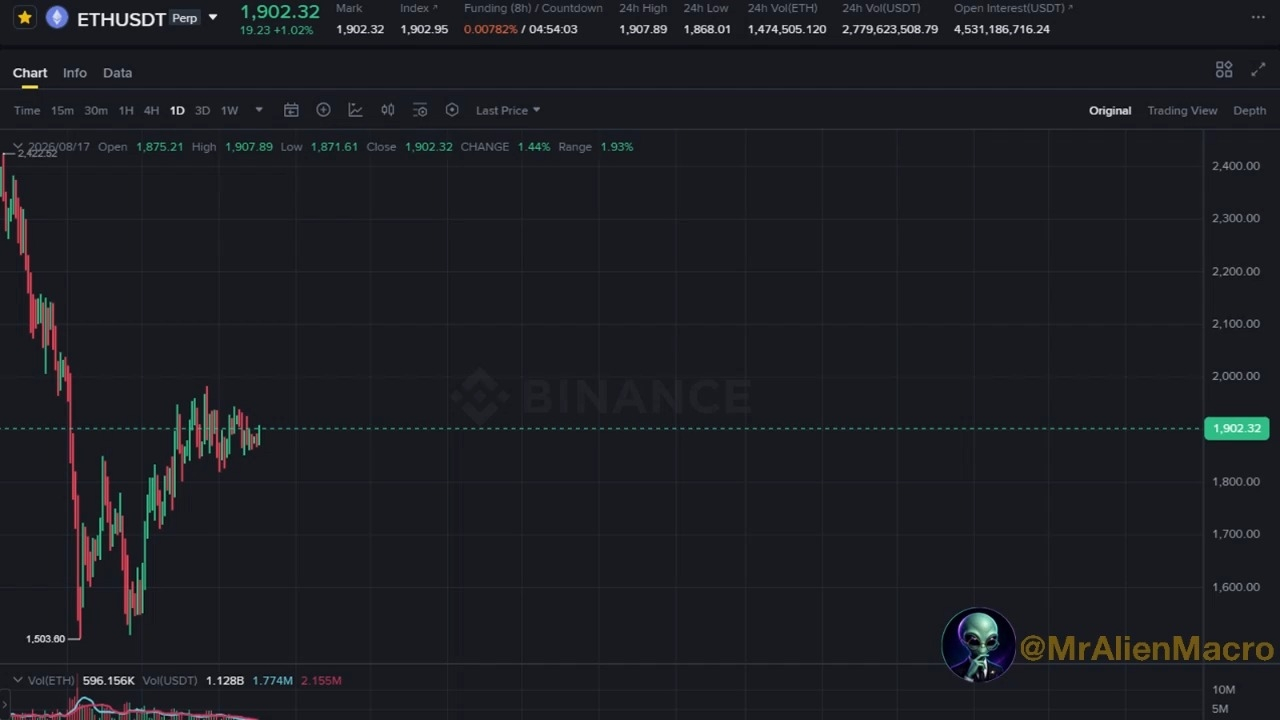This screenshot has width=1280, height=720.
Task: Click the large 1,902.32 last price
Action: [279, 11]
